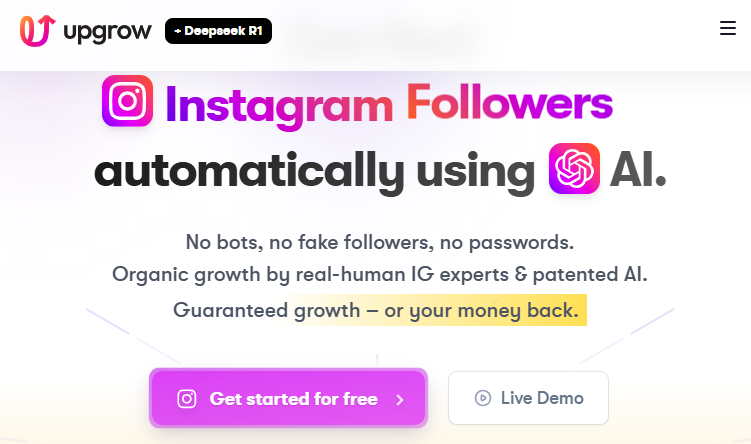Click the upgrow arrow logo icon
The image size is (751, 444).
coord(36,31)
